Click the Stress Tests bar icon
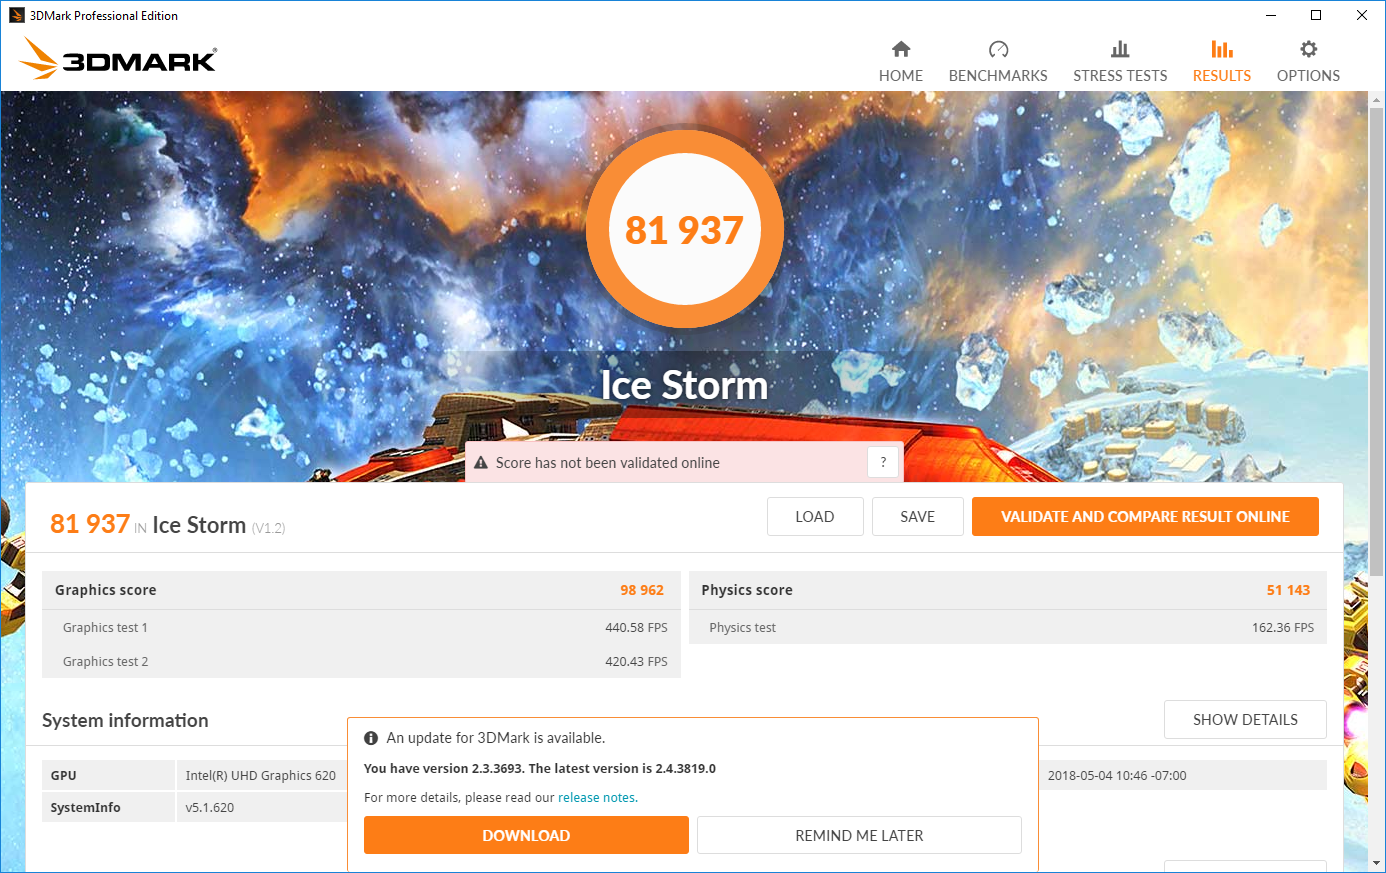Image resolution: width=1386 pixels, height=873 pixels. click(1120, 49)
